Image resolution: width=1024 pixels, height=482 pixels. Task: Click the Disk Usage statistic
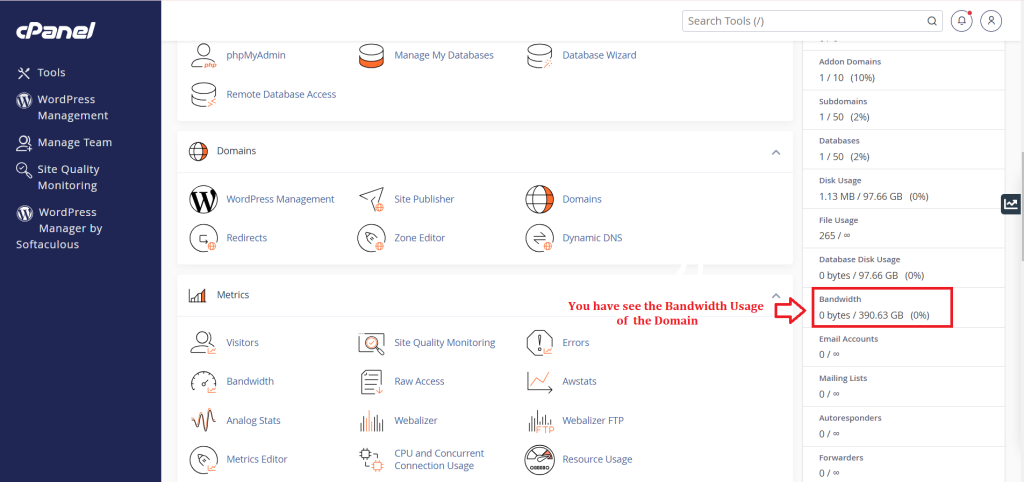click(903, 188)
